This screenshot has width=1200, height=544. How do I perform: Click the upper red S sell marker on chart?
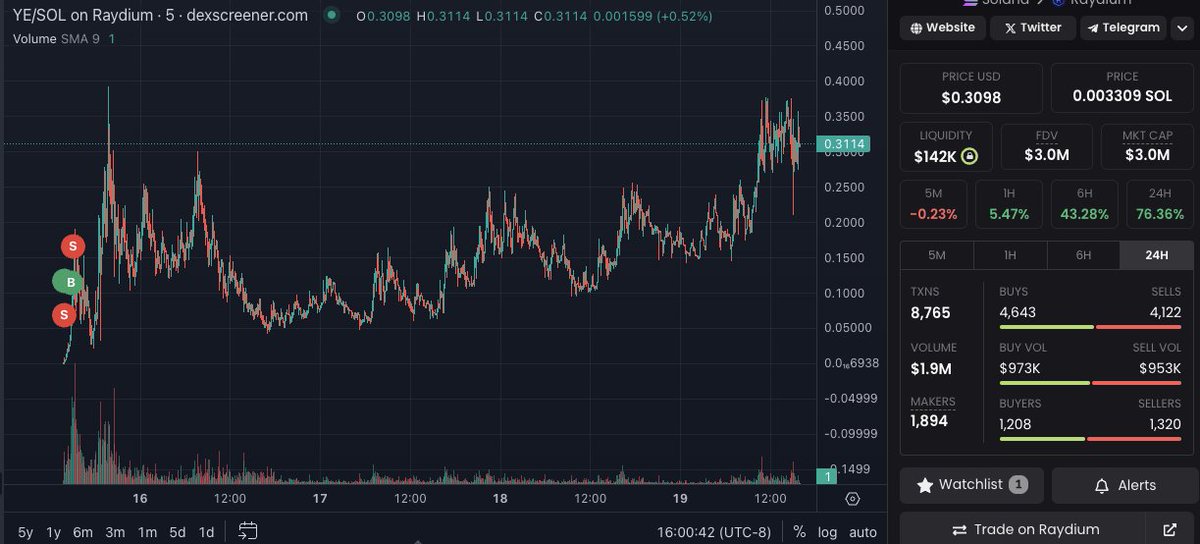[72, 246]
